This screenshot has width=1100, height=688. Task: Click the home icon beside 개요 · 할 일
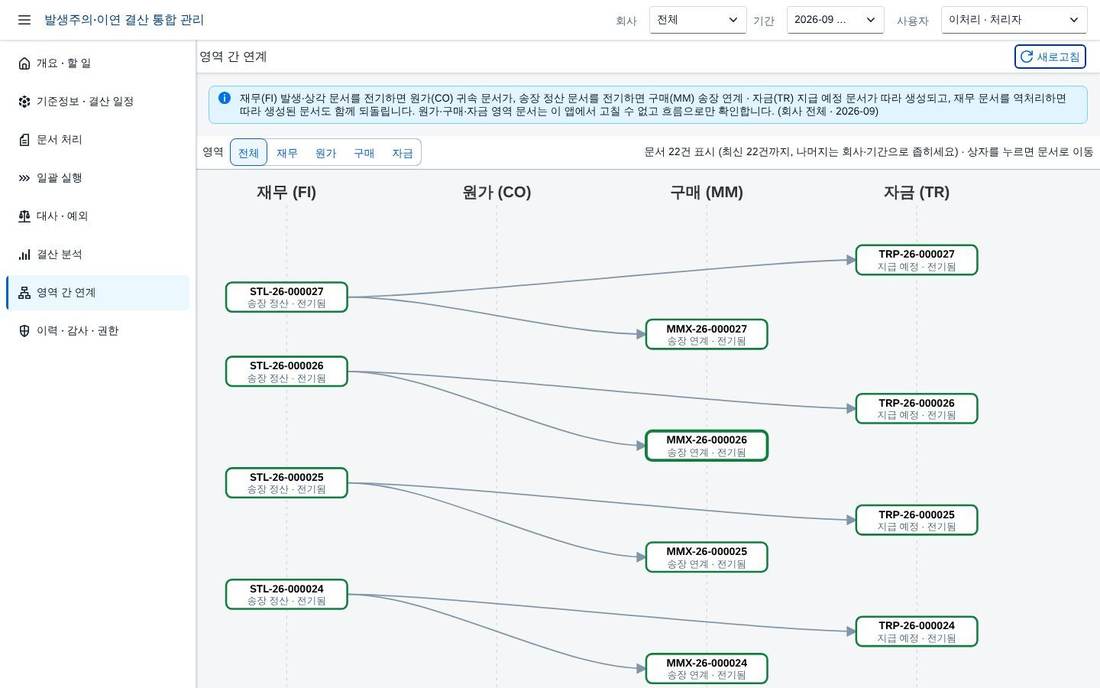[x=25, y=63]
